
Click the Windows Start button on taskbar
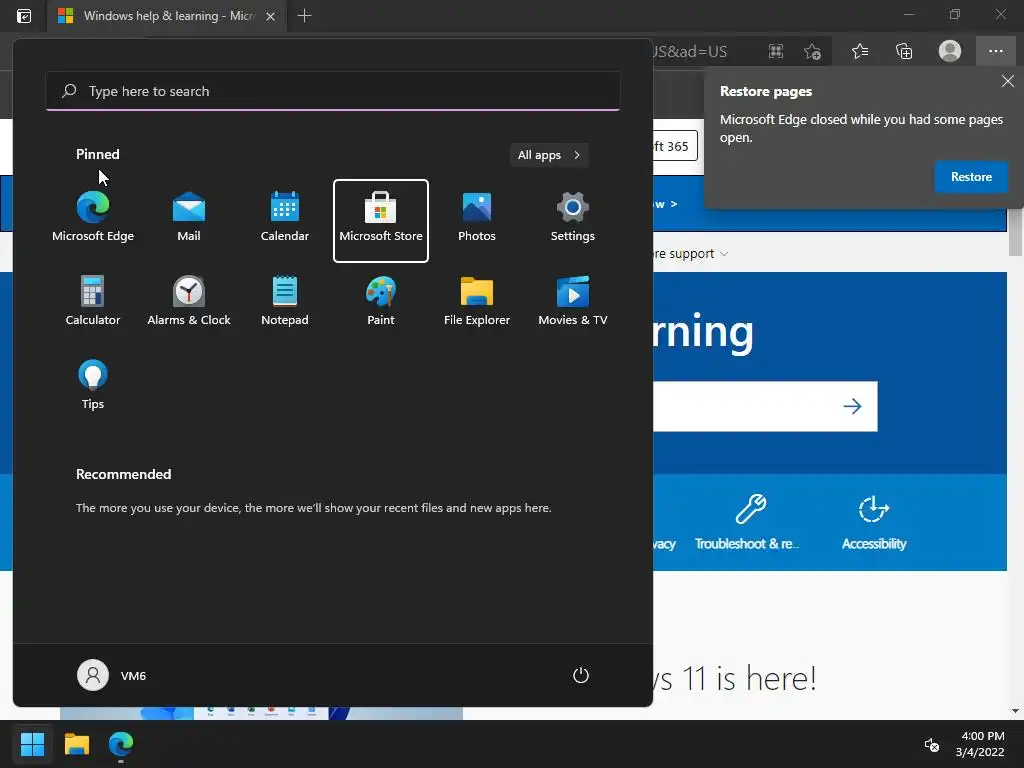click(32, 744)
